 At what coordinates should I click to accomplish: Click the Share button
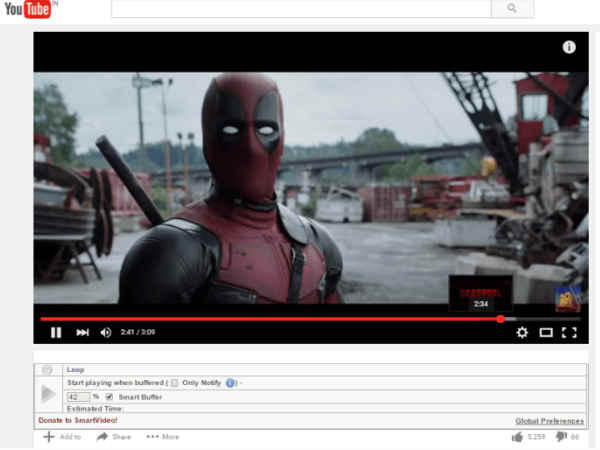(114, 437)
